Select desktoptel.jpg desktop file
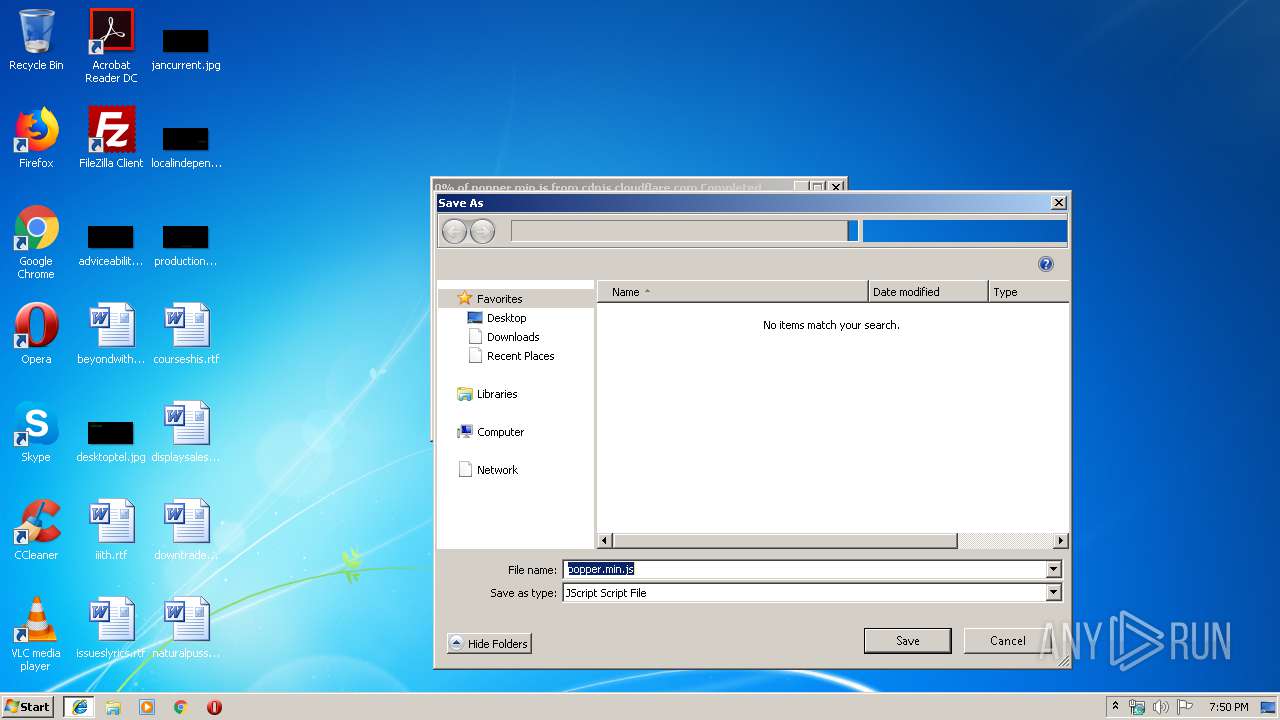Viewport: 1280px width, 720px height. point(111,440)
